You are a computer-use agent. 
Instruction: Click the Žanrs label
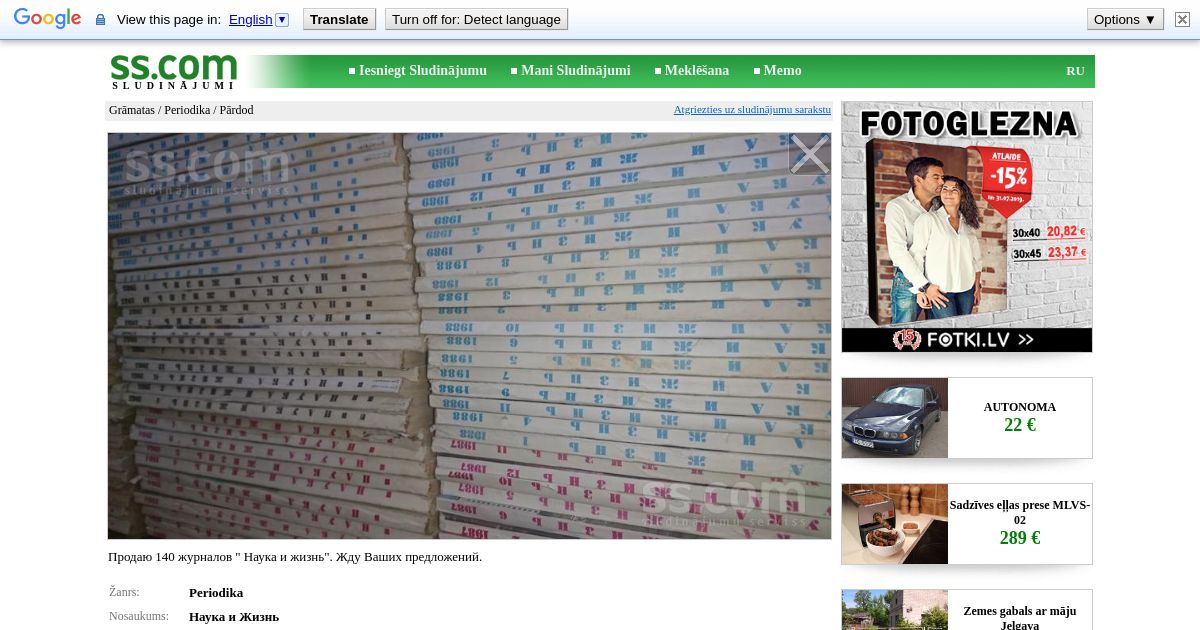coord(124,592)
